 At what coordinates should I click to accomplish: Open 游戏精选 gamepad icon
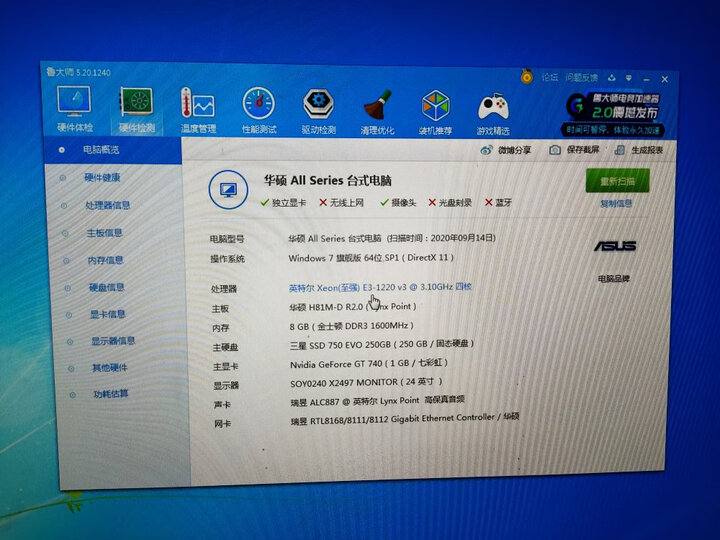click(493, 113)
